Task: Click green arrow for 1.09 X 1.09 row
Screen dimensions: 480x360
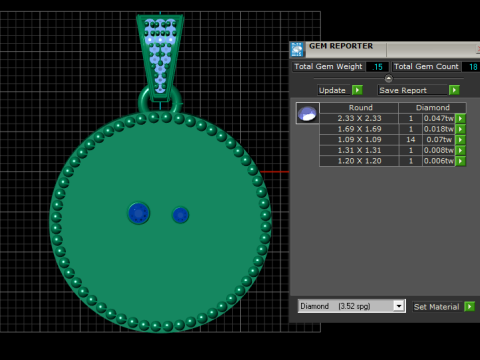Action: (460, 140)
